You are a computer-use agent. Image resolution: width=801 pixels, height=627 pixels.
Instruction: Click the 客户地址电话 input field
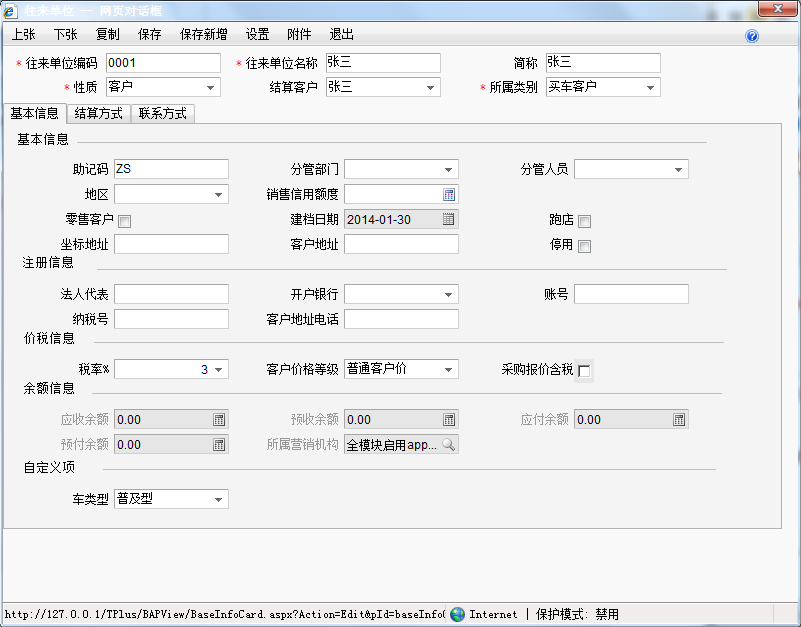coord(401,319)
